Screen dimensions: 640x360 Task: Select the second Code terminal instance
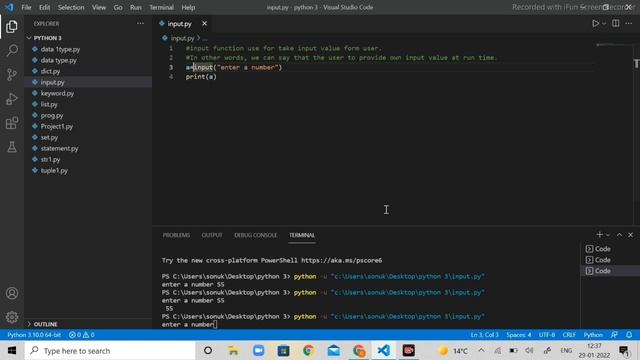[610, 260]
